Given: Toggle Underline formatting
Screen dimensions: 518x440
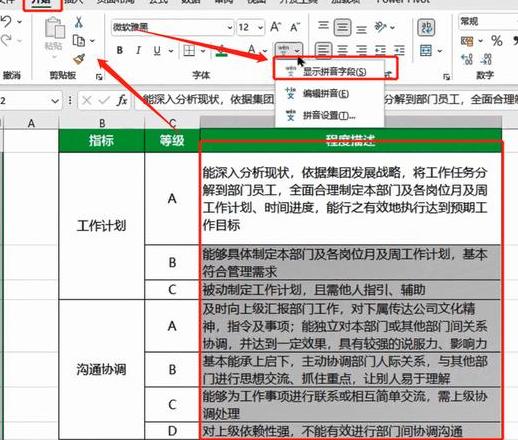Looking at the screenshot, I should [157, 51].
